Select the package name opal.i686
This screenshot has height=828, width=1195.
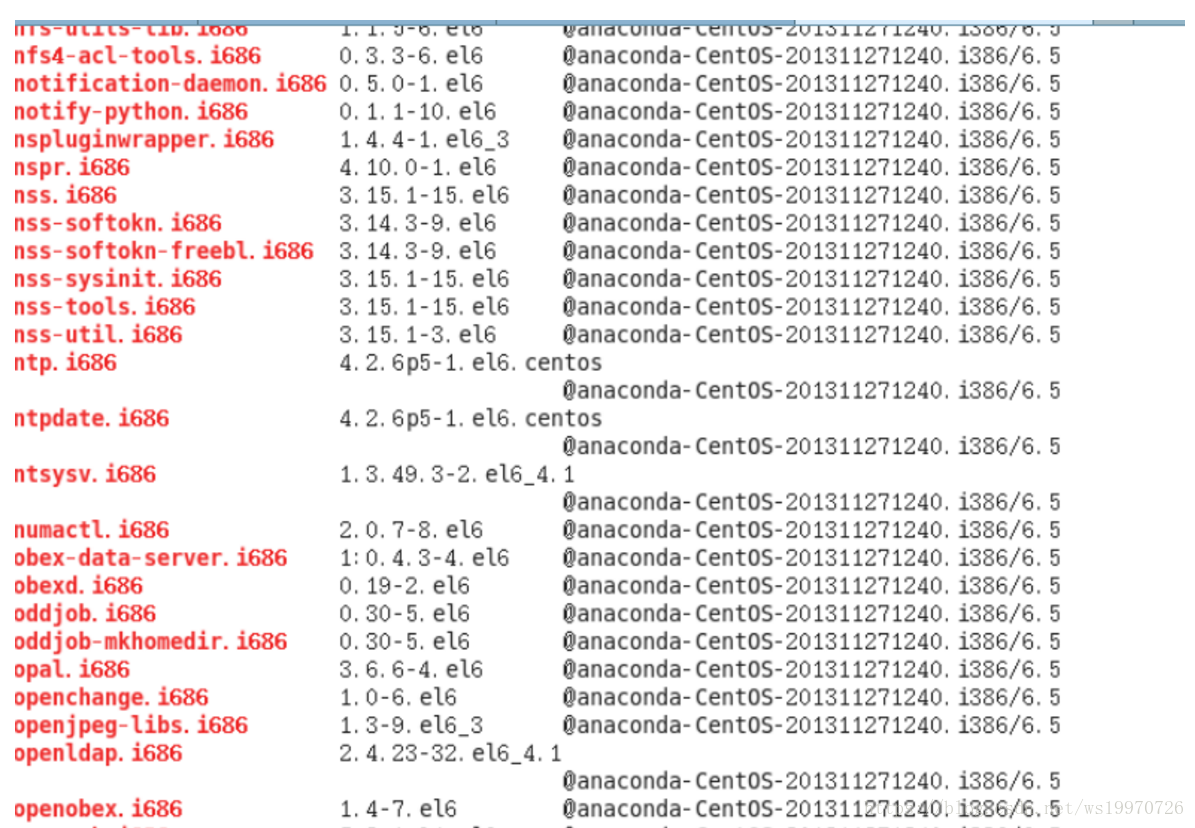pyautogui.click(x=72, y=669)
